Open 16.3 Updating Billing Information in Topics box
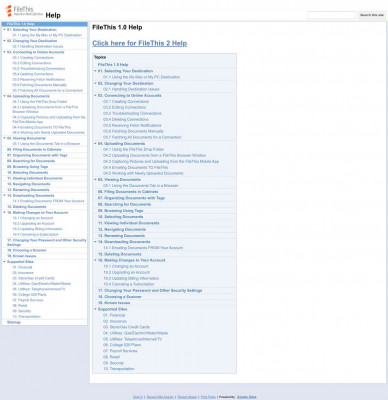The width and height of the screenshot is (388, 400). 131,278
